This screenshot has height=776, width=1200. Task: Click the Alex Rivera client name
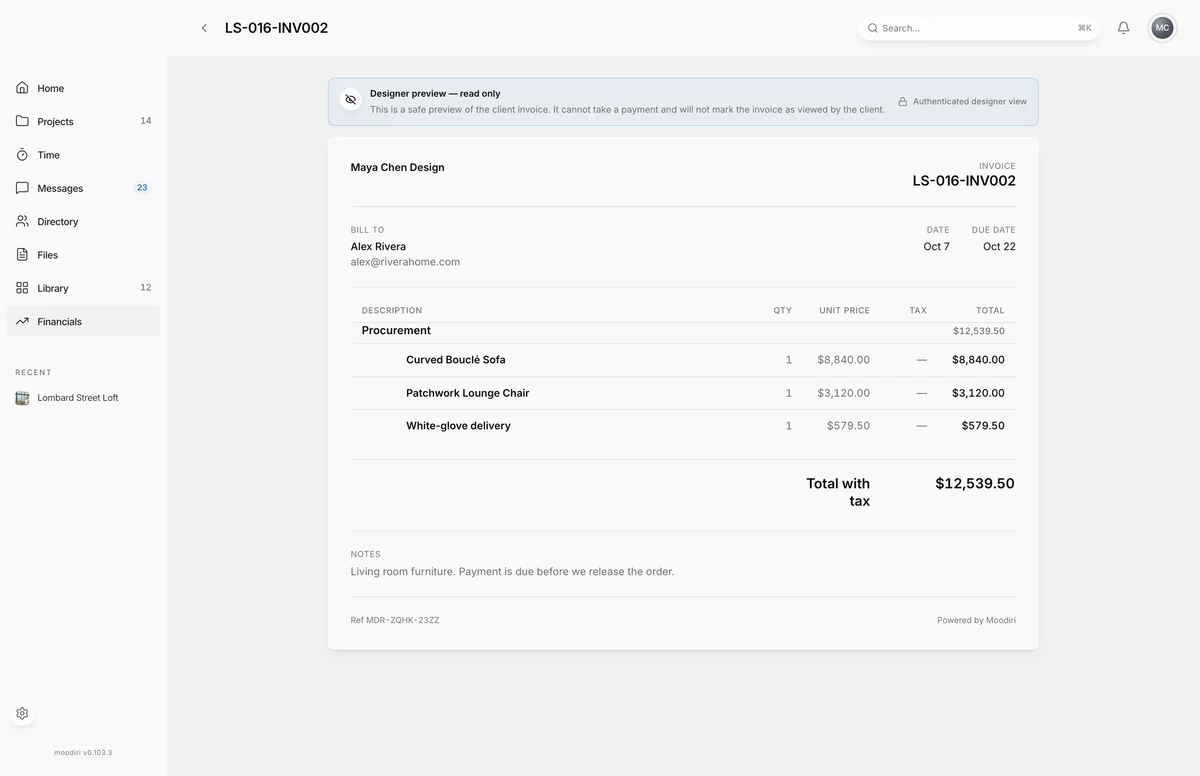click(x=378, y=246)
